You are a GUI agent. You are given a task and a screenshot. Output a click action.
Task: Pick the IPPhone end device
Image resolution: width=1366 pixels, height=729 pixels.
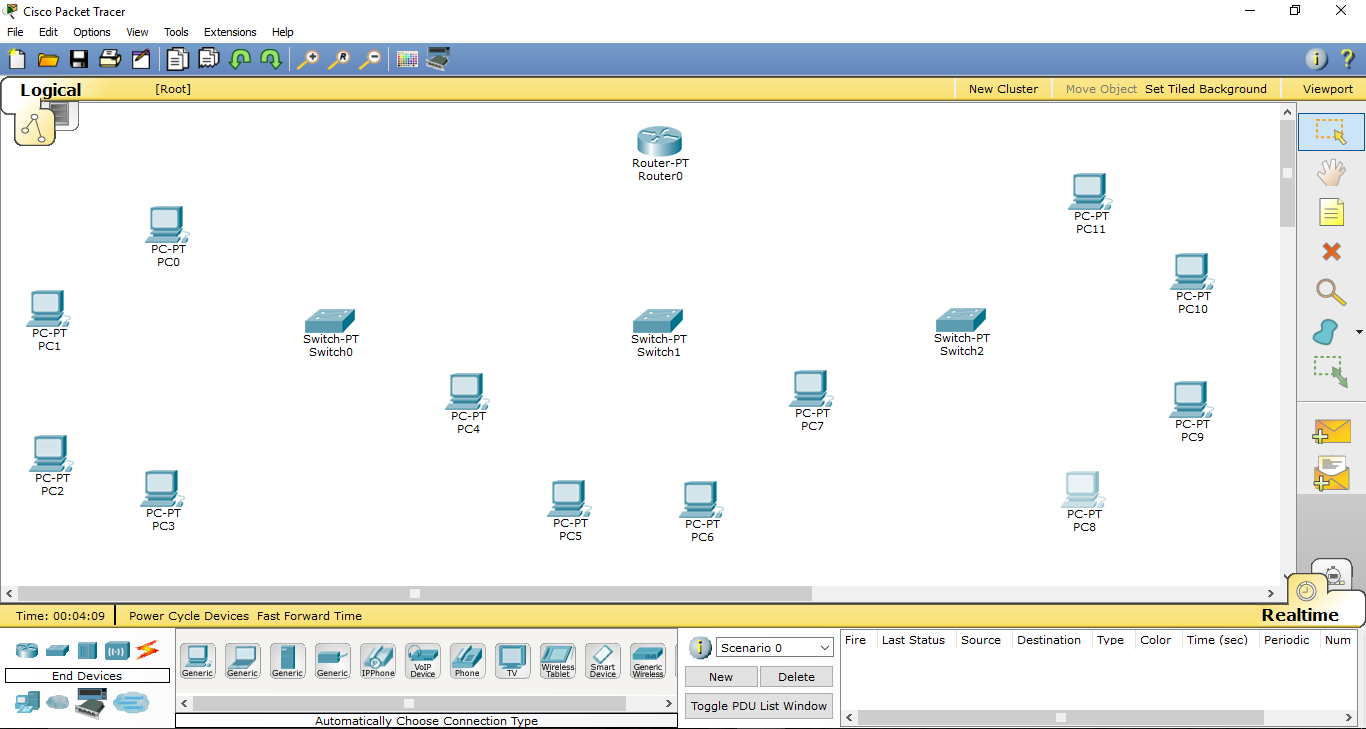[378, 661]
